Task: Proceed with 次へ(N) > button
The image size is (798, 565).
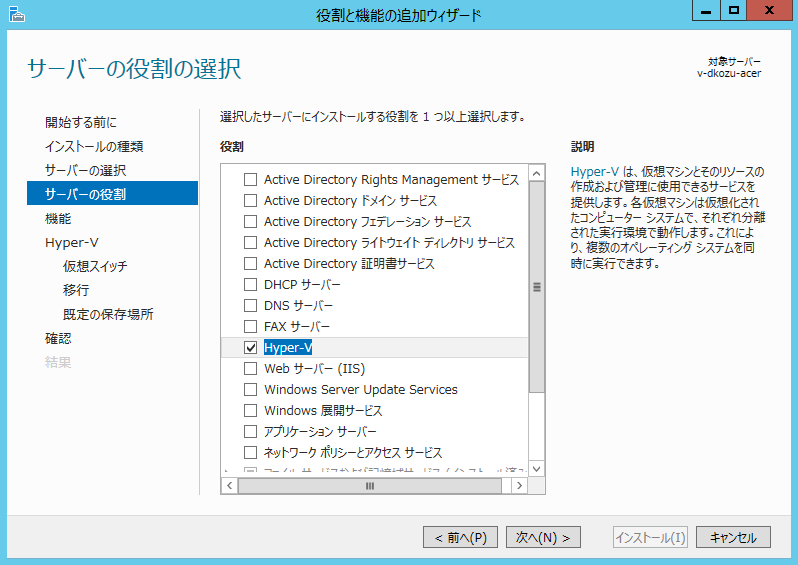Action: coord(543,537)
